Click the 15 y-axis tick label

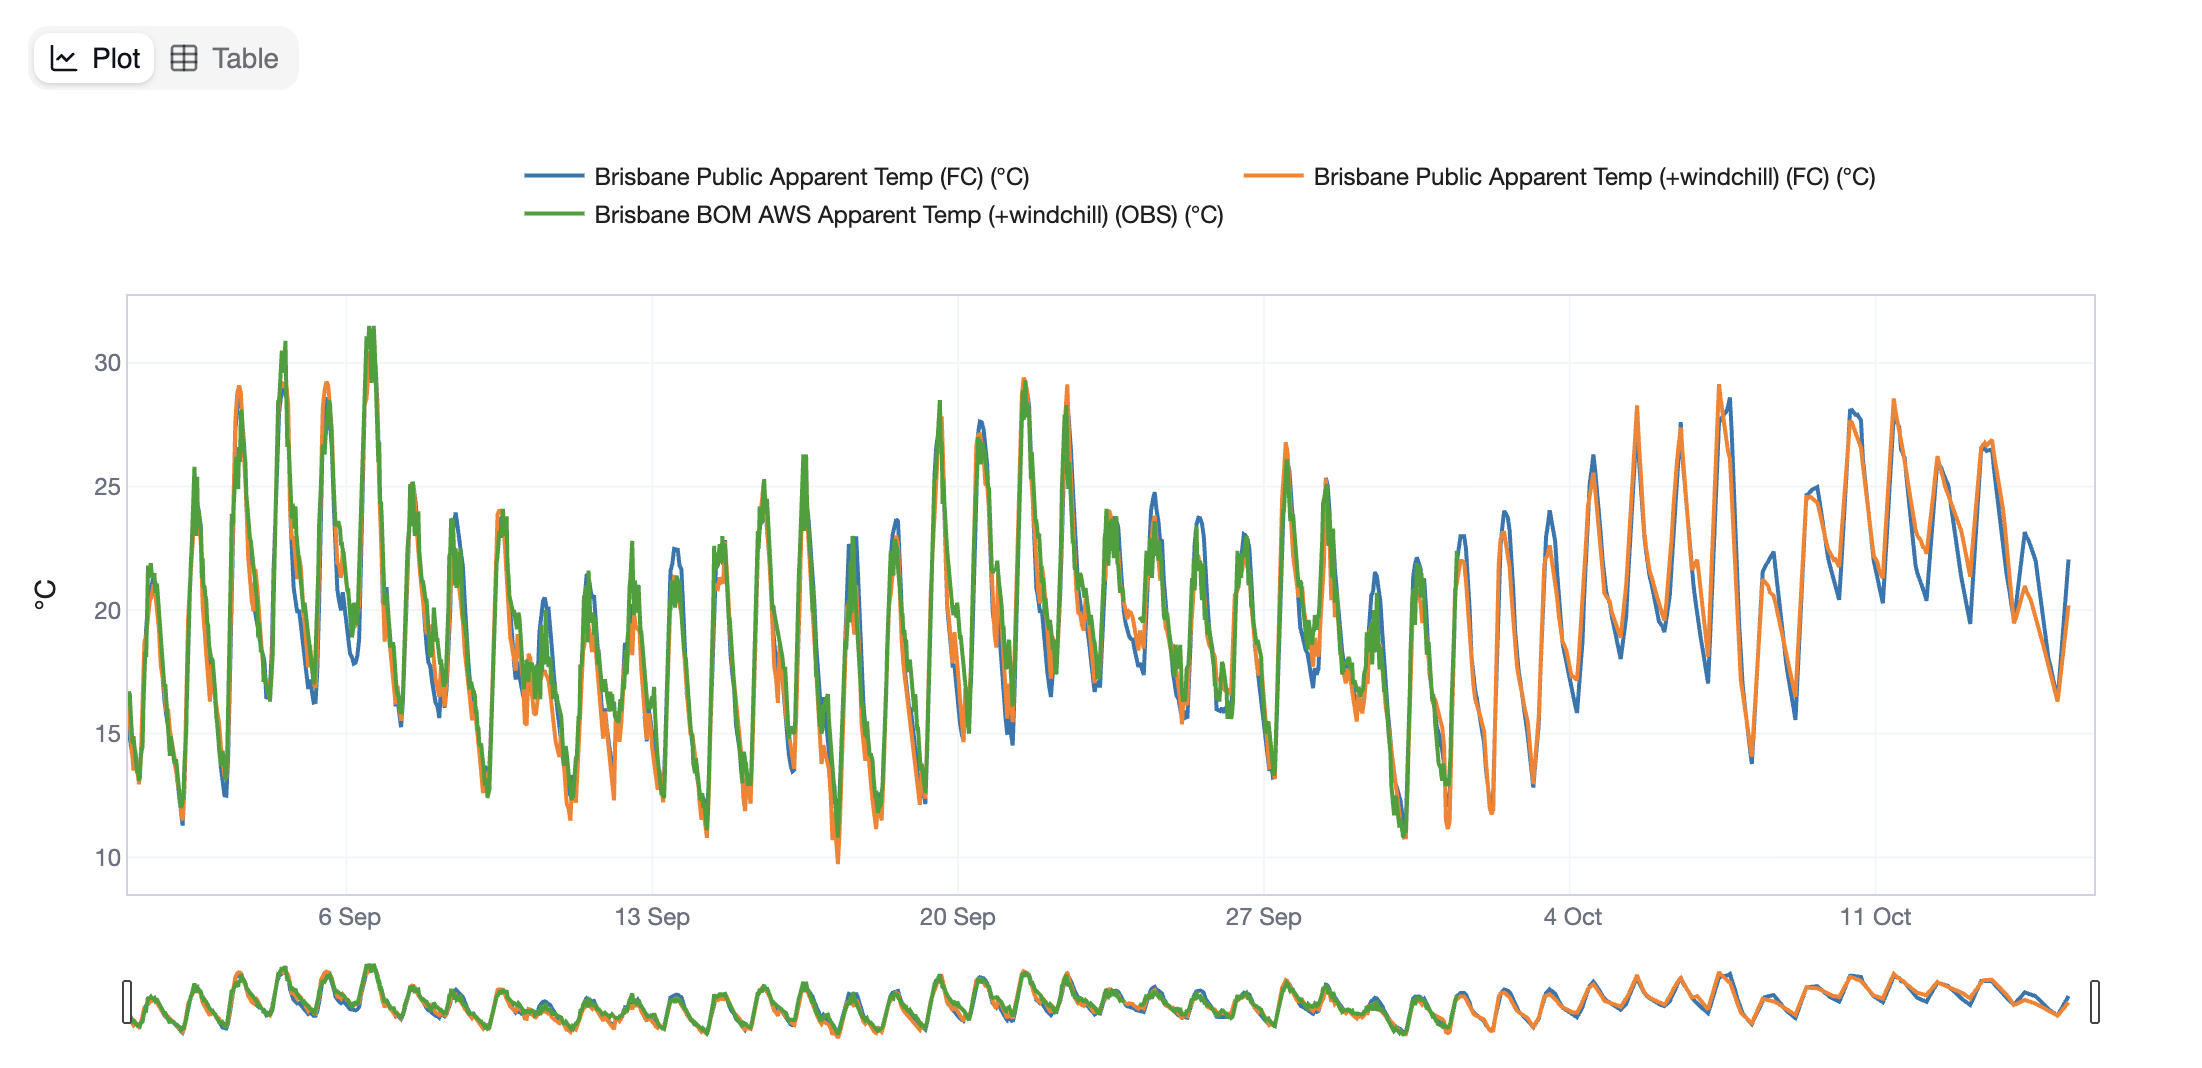coord(107,734)
